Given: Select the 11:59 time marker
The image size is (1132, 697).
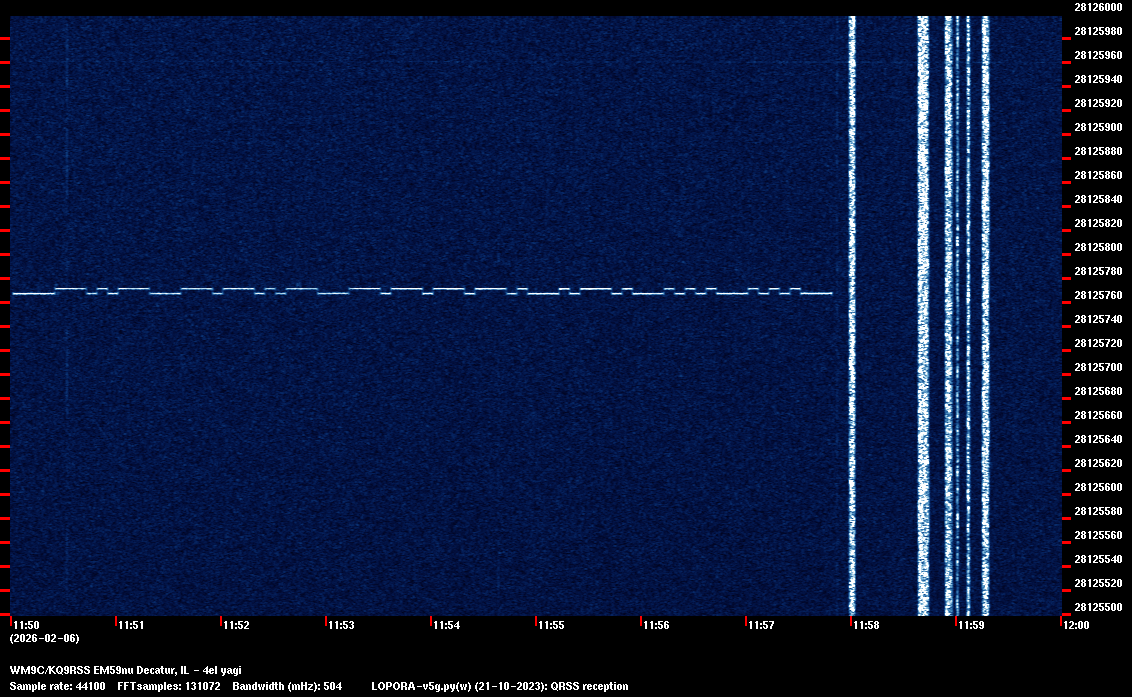Looking at the screenshot, I should point(972,625).
